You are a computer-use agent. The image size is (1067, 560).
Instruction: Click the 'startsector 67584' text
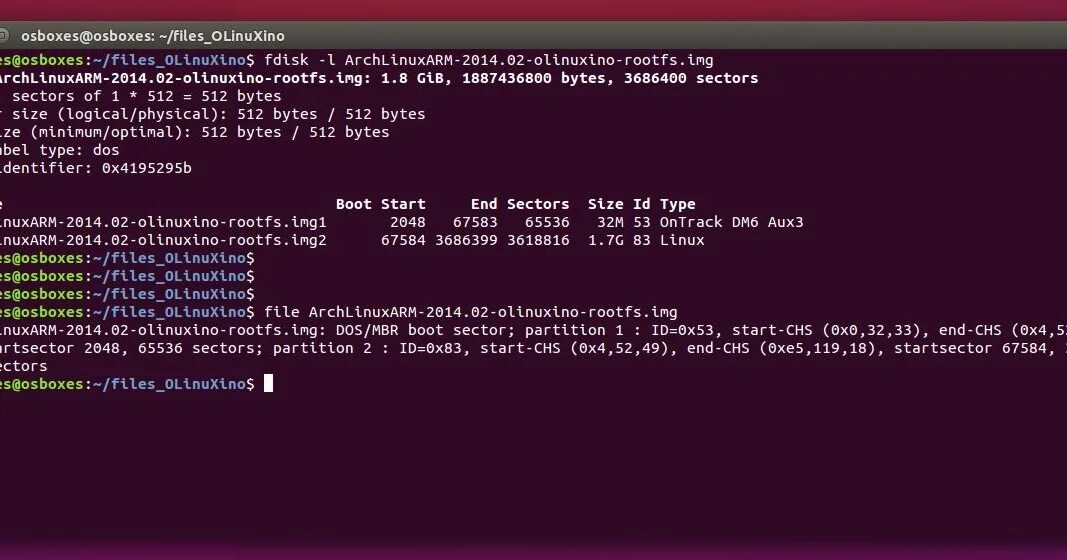(x=970, y=348)
